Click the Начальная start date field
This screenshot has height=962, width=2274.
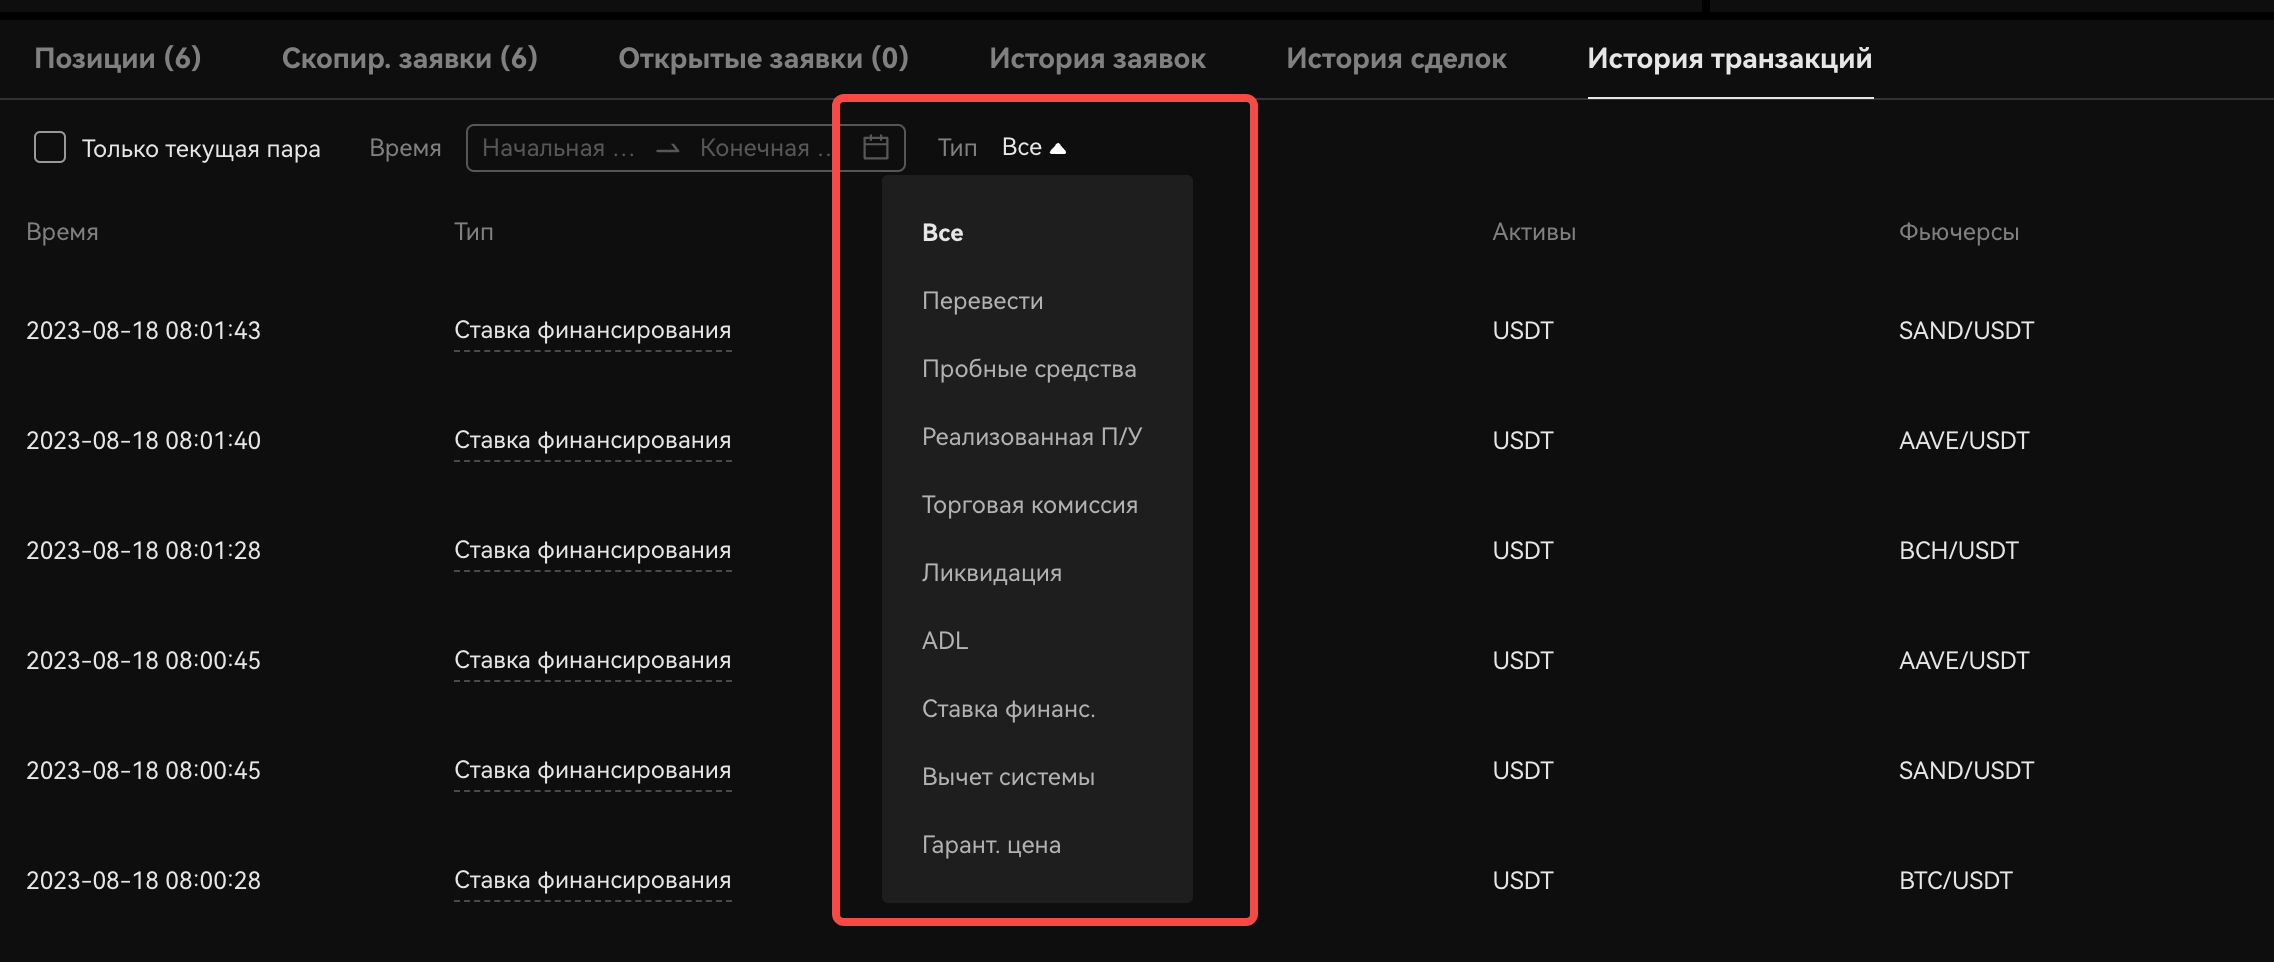point(558,148)
